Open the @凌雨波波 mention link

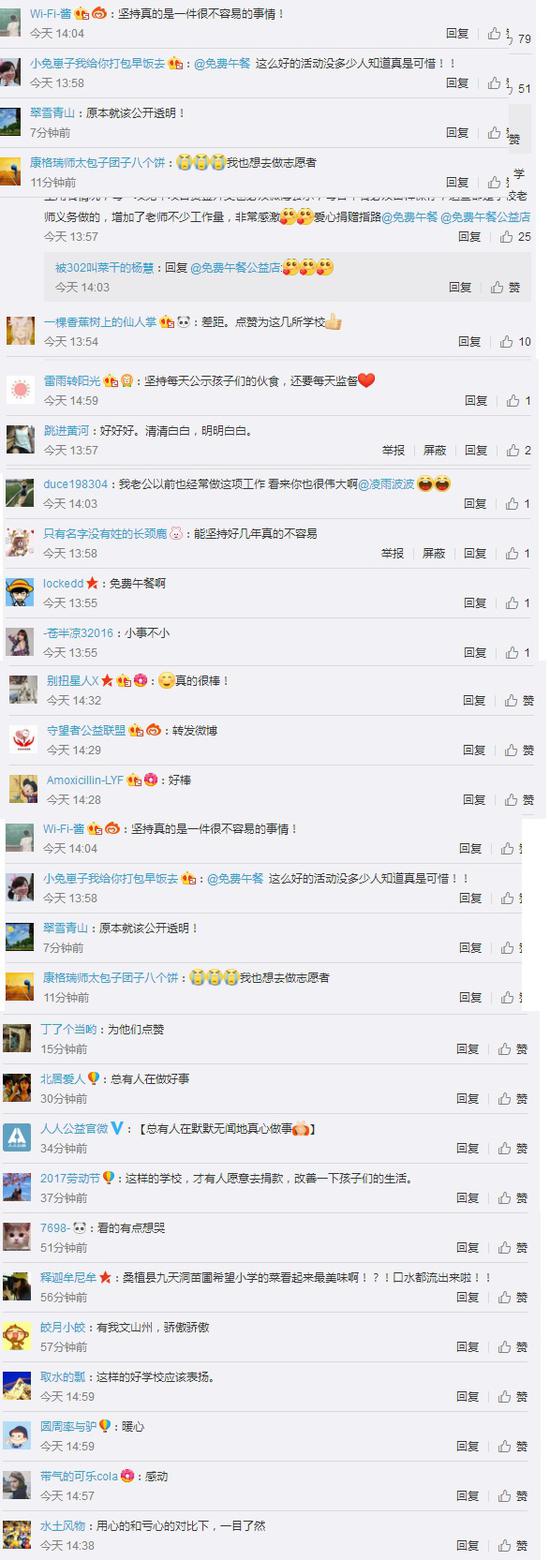click(x=386, y=484)
